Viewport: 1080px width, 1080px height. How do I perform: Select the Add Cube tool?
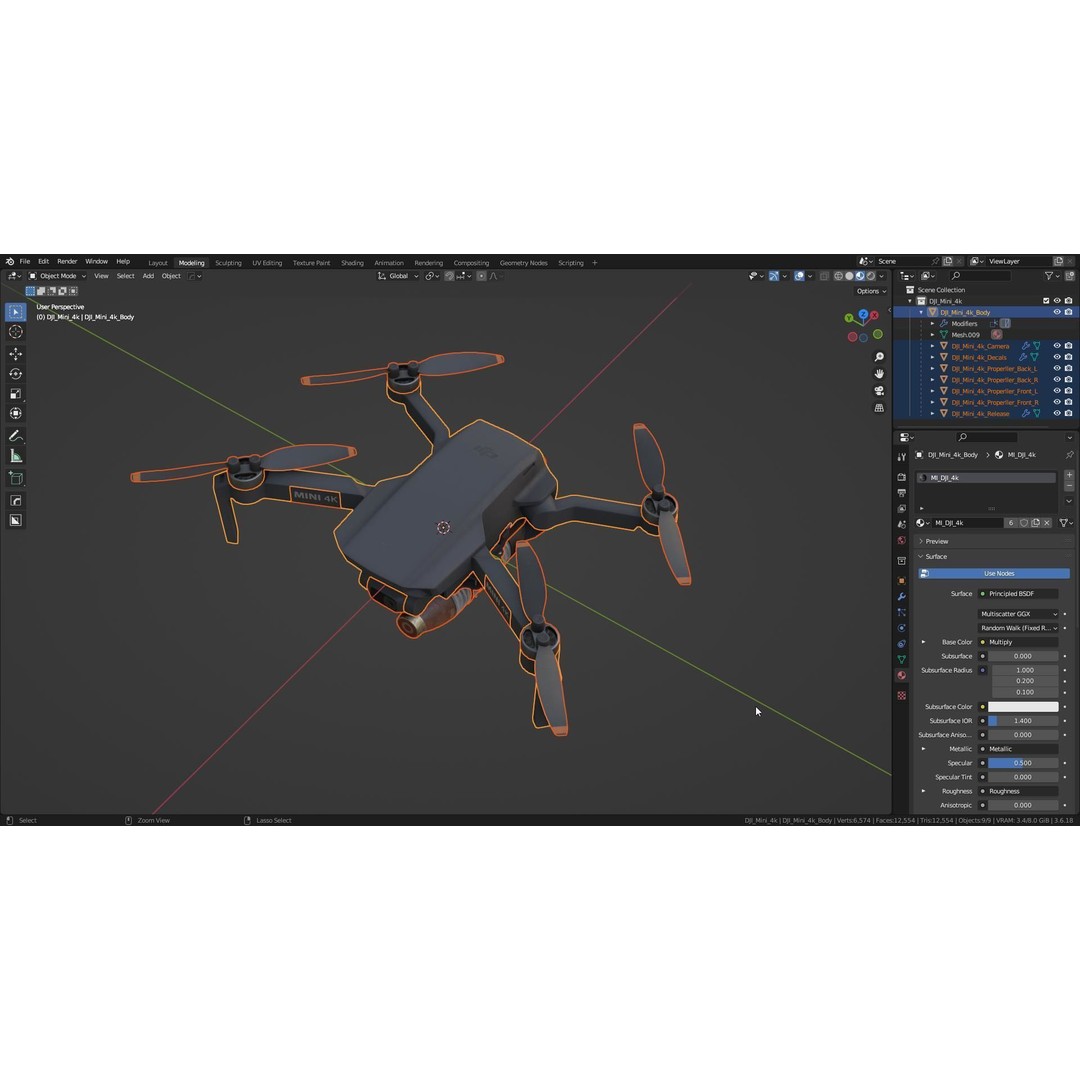16,478
